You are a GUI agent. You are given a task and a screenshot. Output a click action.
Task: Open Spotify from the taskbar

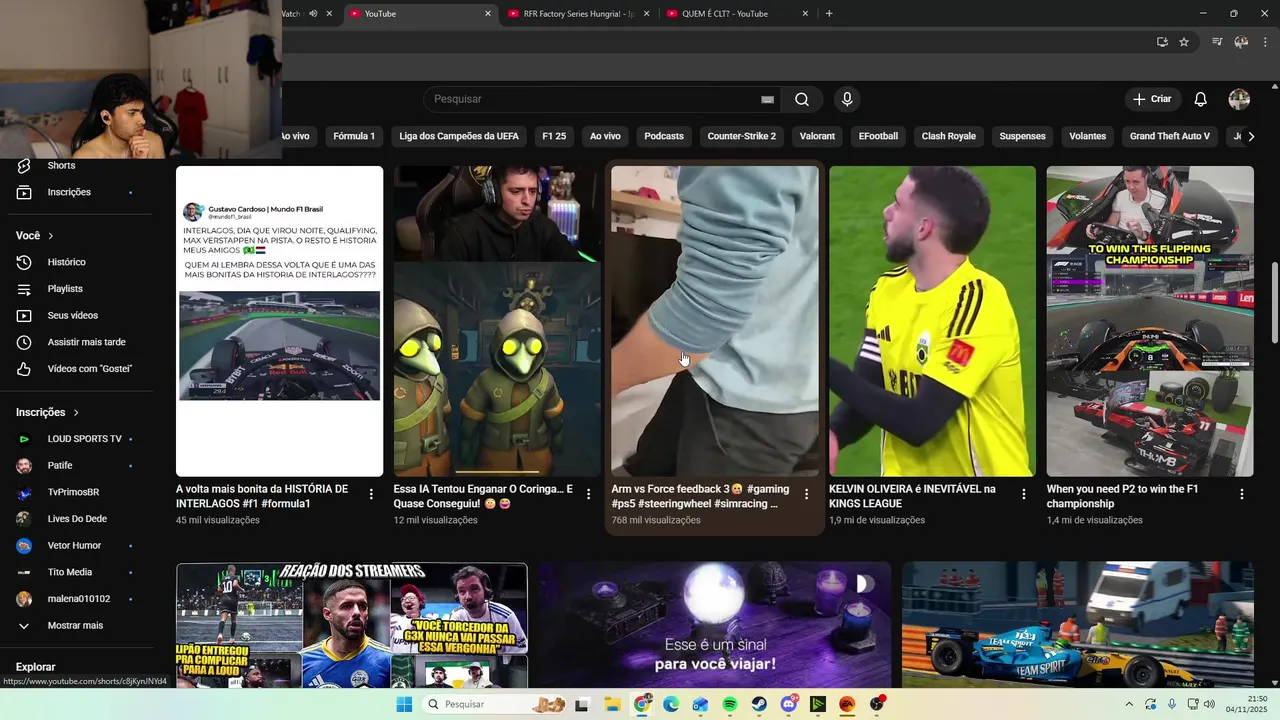(x=729, y=704)
